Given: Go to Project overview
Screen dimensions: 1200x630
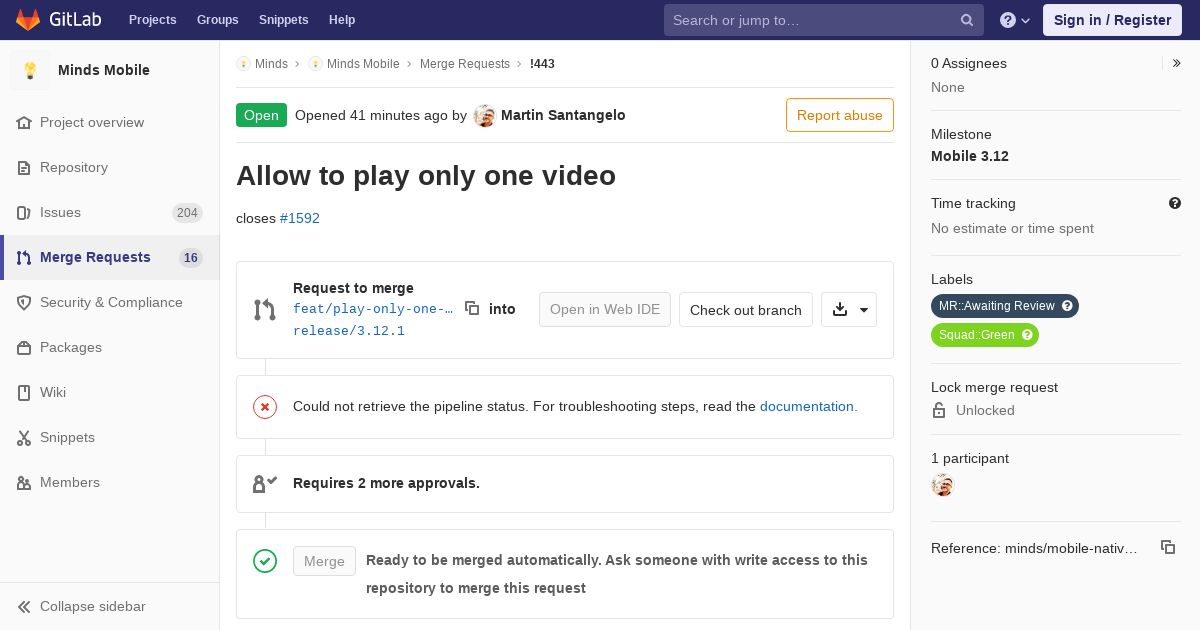Looking at the screenshot, I should tap(92, 123).
